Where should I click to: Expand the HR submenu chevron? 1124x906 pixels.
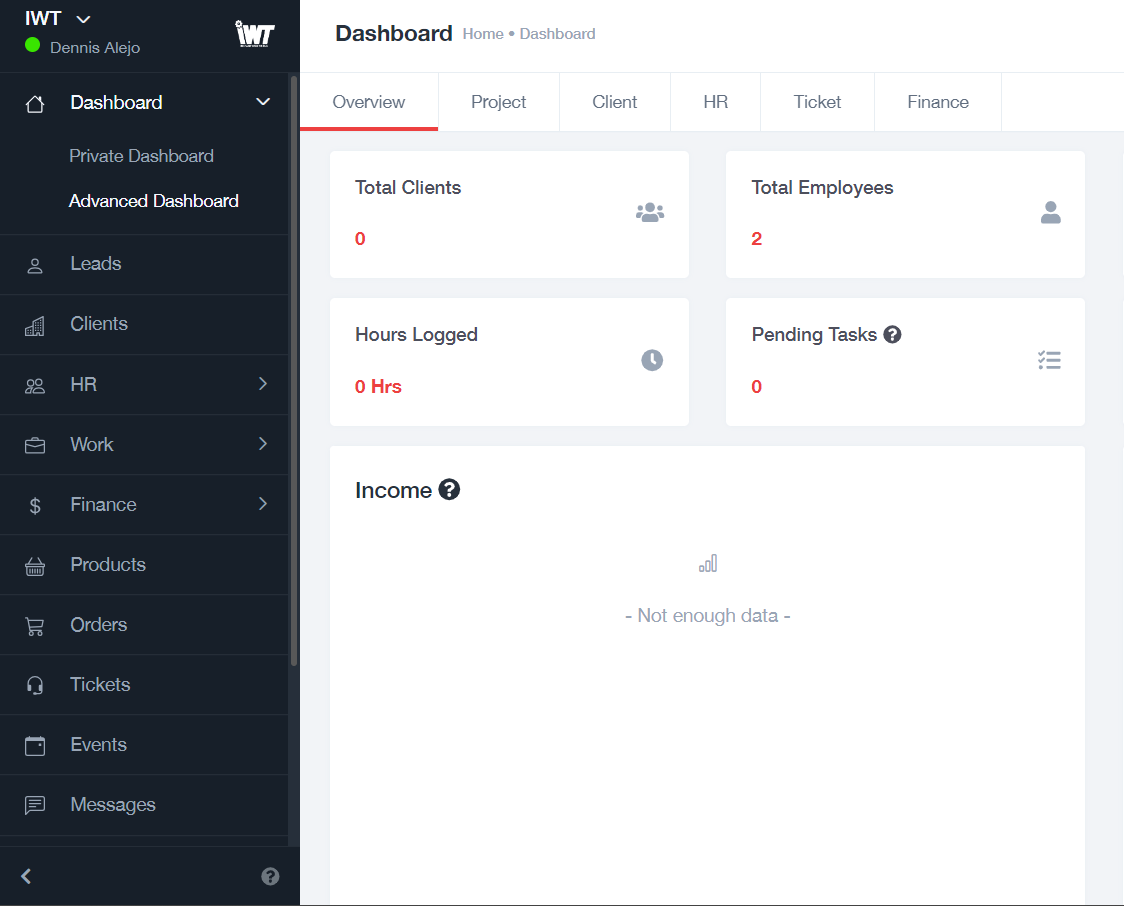[263, 384]
